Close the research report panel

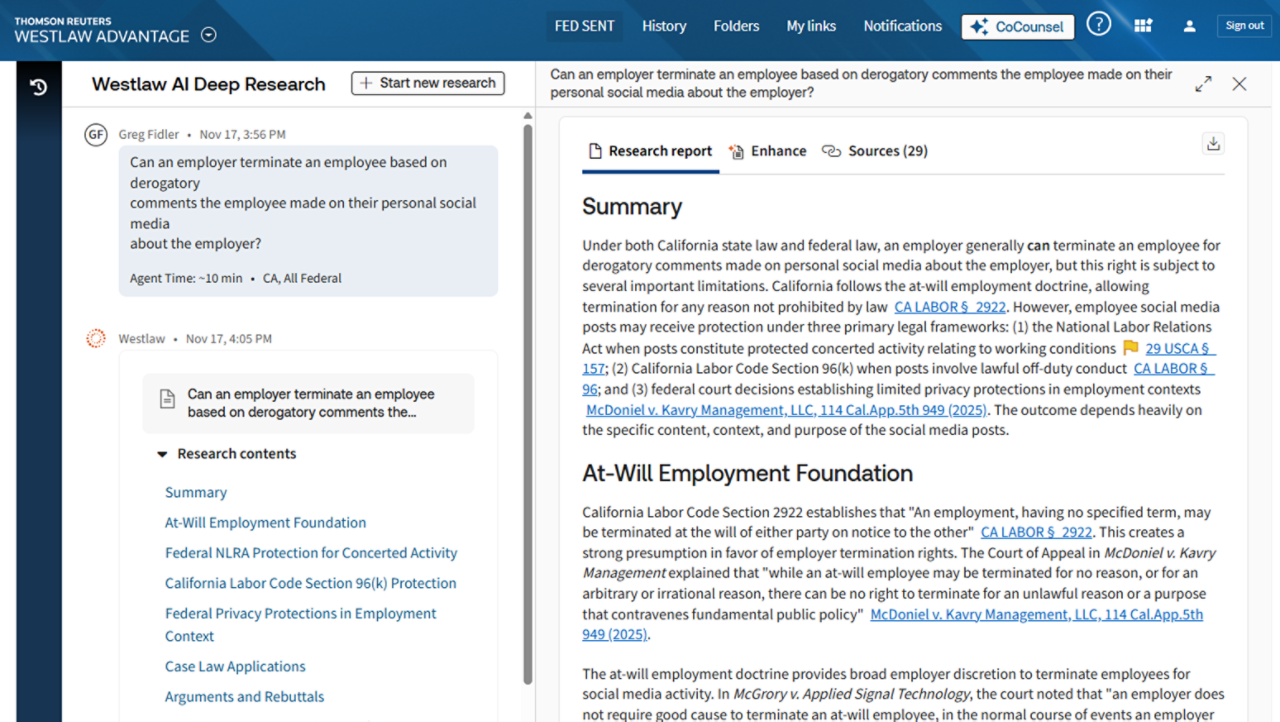[x=1239, y=84]
